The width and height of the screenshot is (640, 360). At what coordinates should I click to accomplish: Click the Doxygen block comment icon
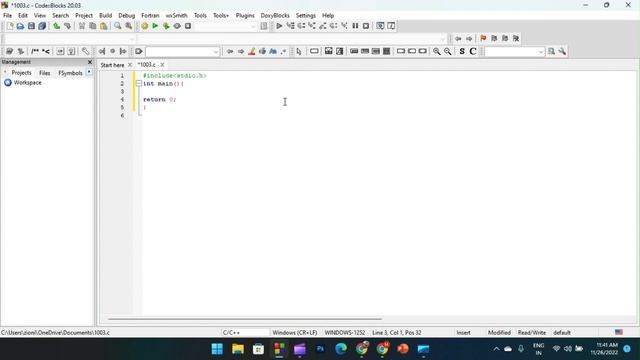pos(35,51)
